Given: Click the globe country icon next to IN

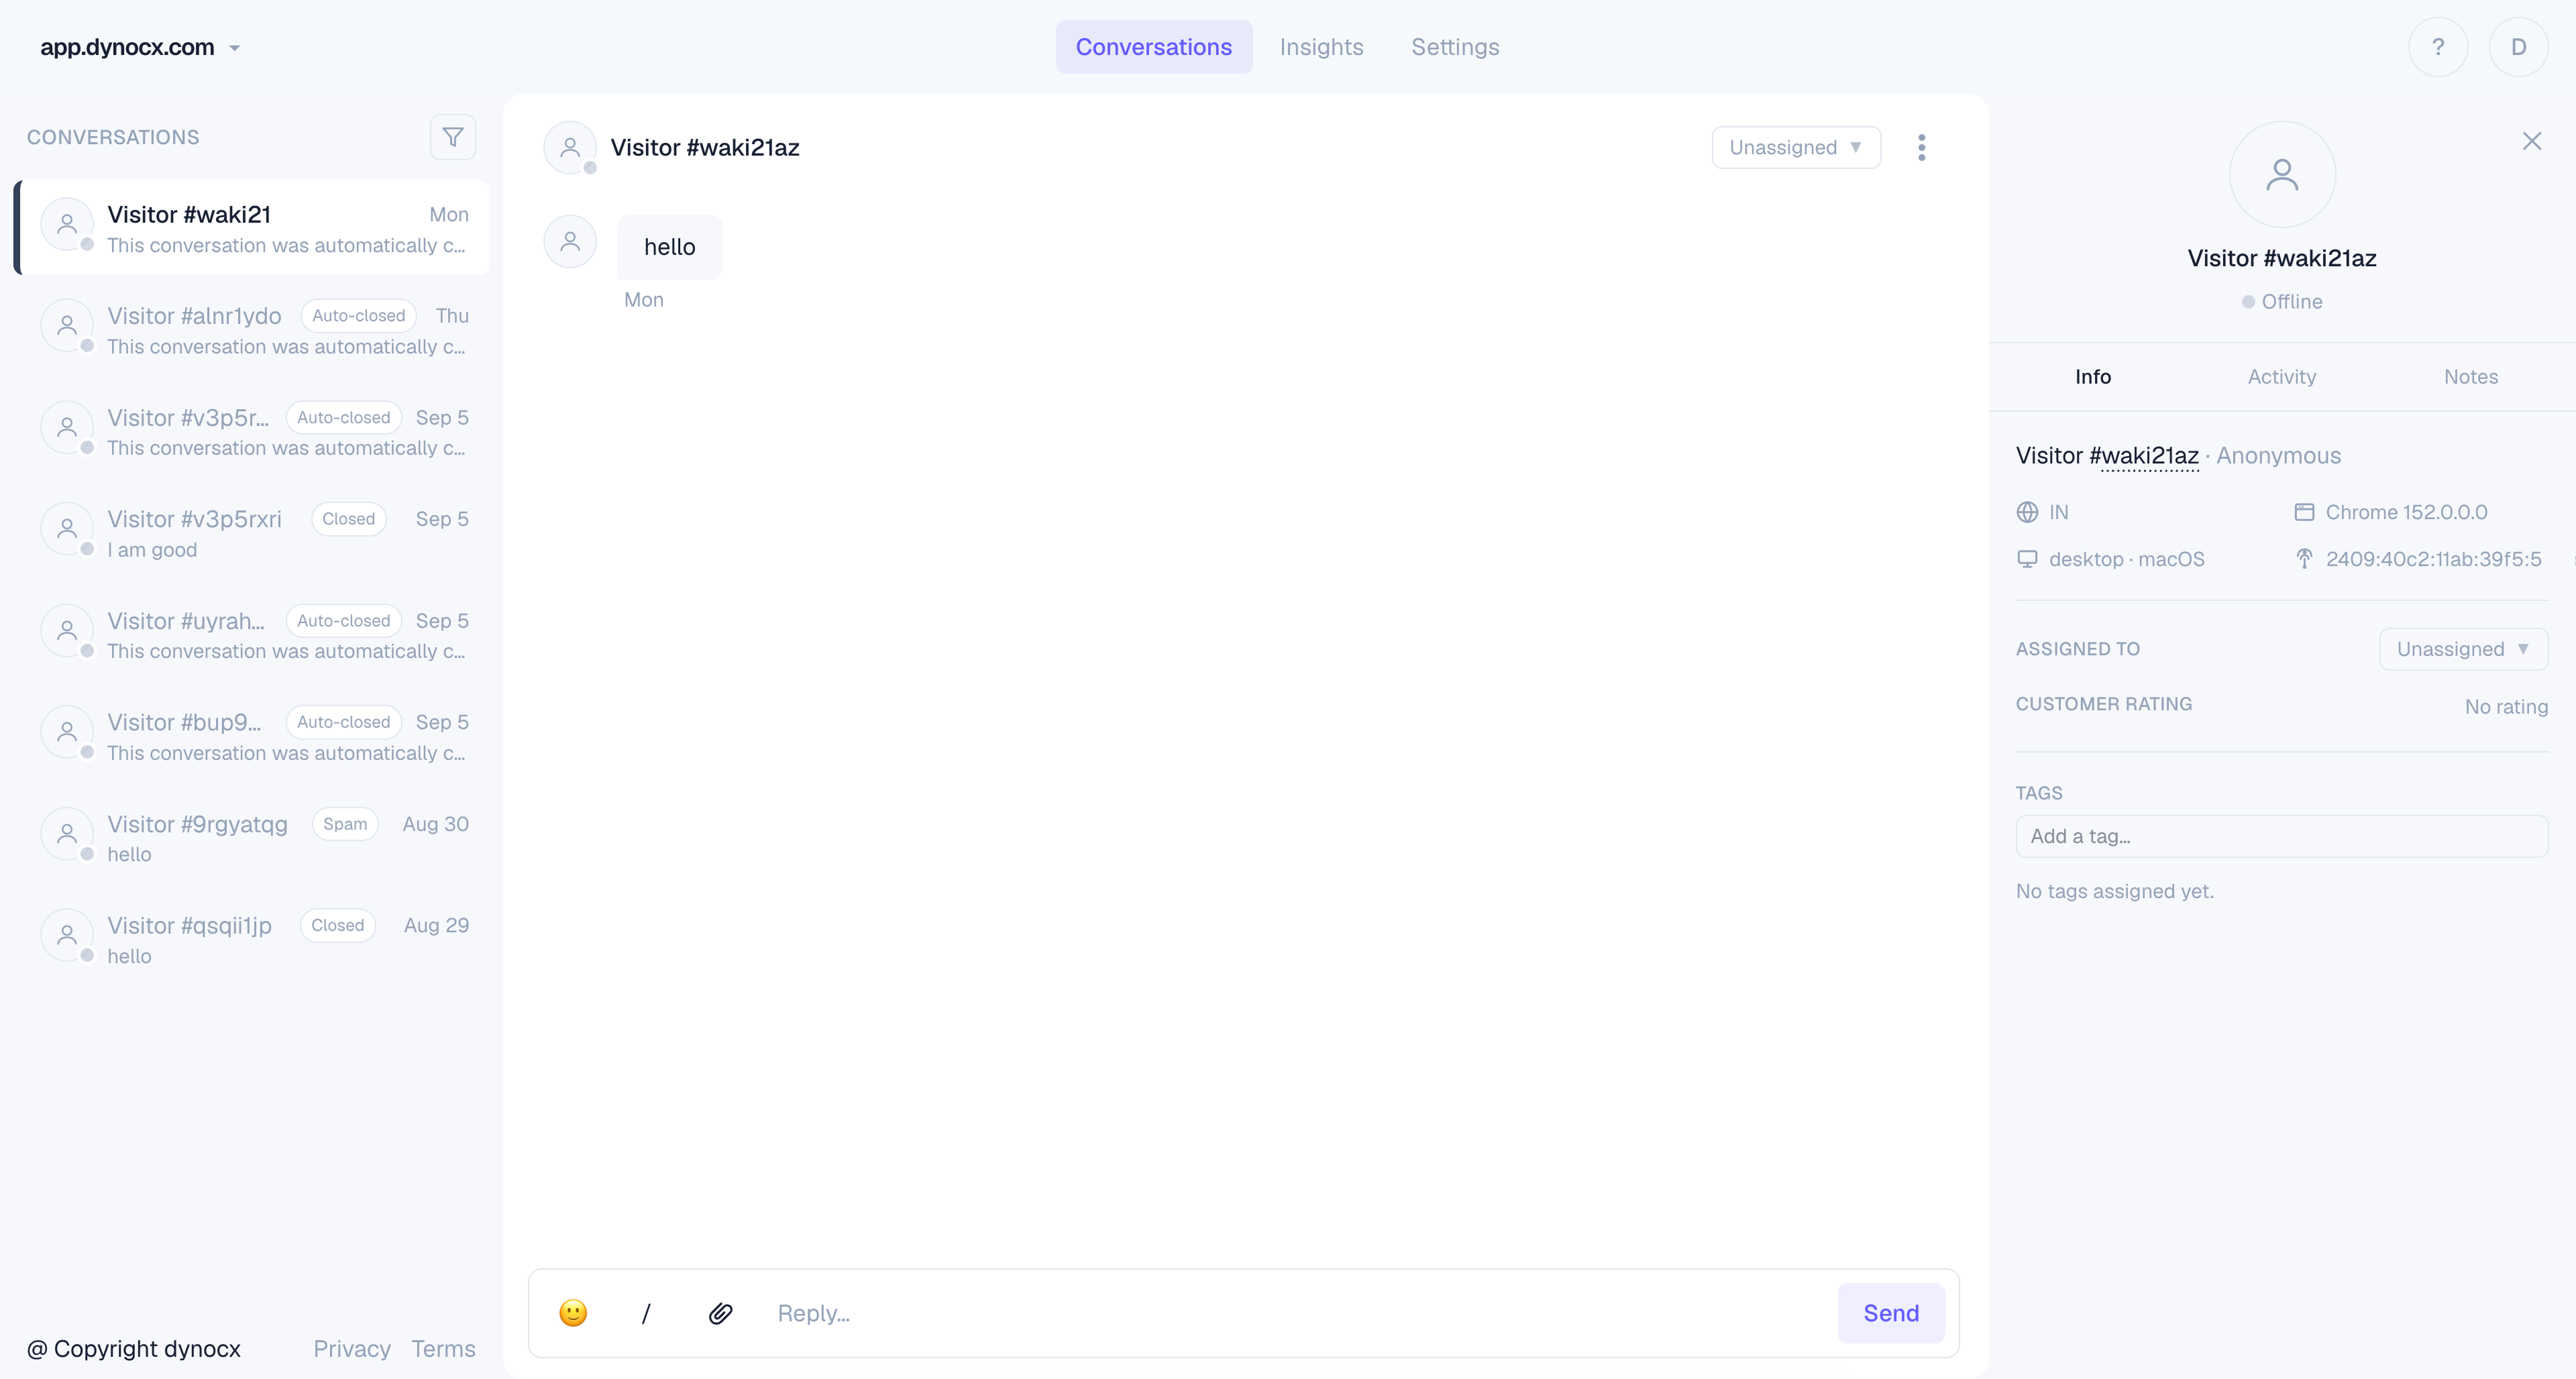Looking at the screenshot, I should 2027,512.
